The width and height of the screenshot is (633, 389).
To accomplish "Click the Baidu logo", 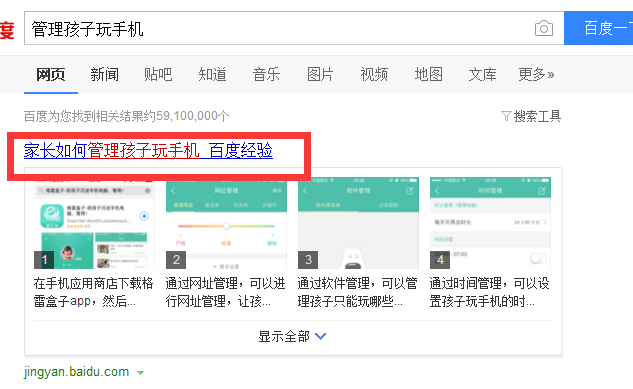I will click(7, 30).
